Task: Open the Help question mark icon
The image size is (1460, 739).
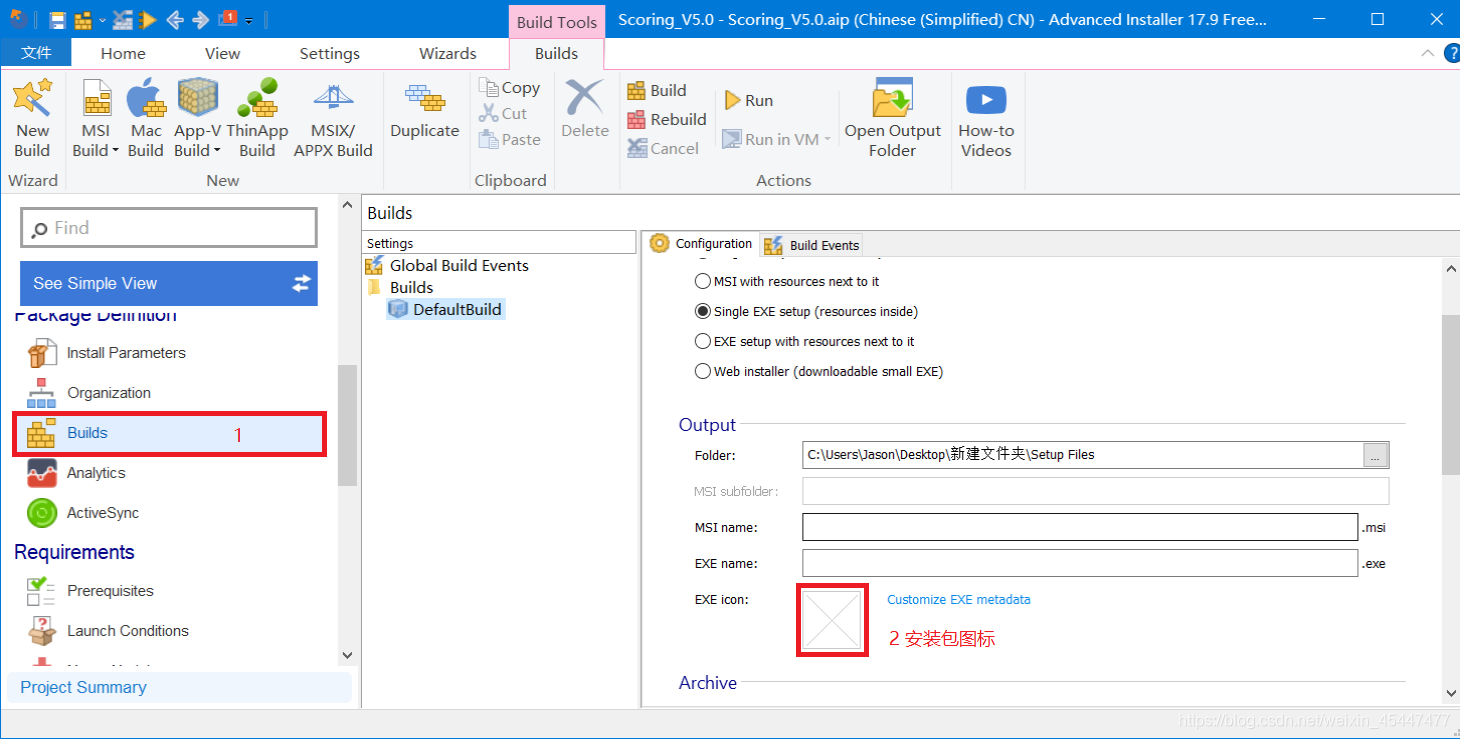Action: [x=1452, y=53]
